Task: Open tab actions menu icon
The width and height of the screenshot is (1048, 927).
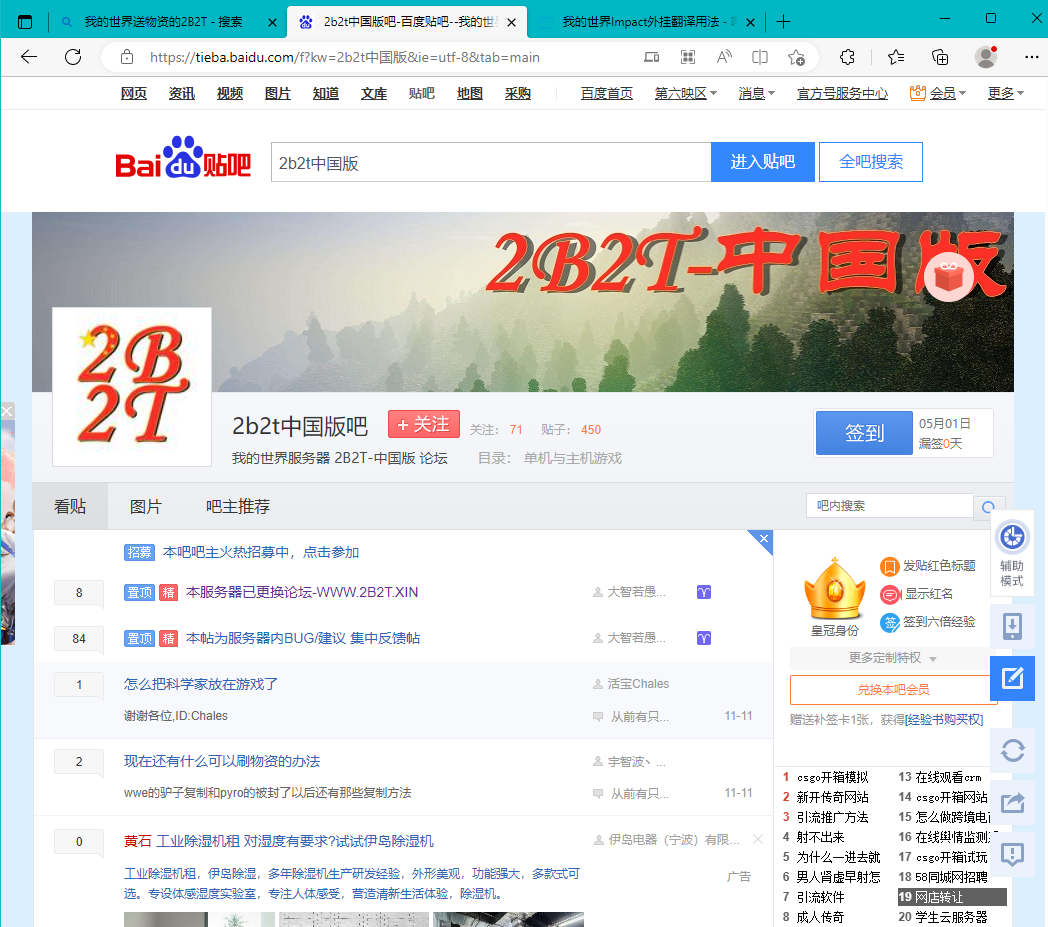Action: tap(25, 22)
